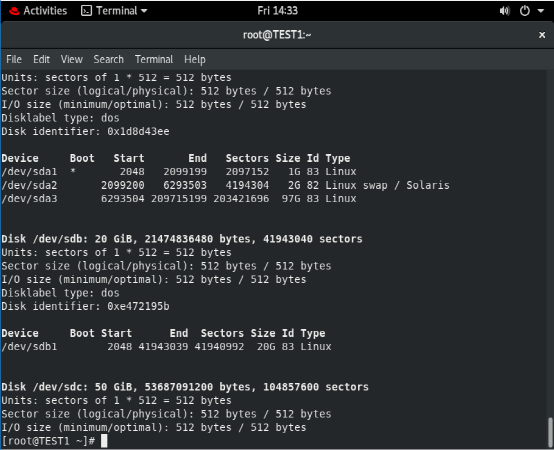This screenshot has width=554, height=450.
Task: Close the root@TEST1 terminal window
Action: coord(542,35)
